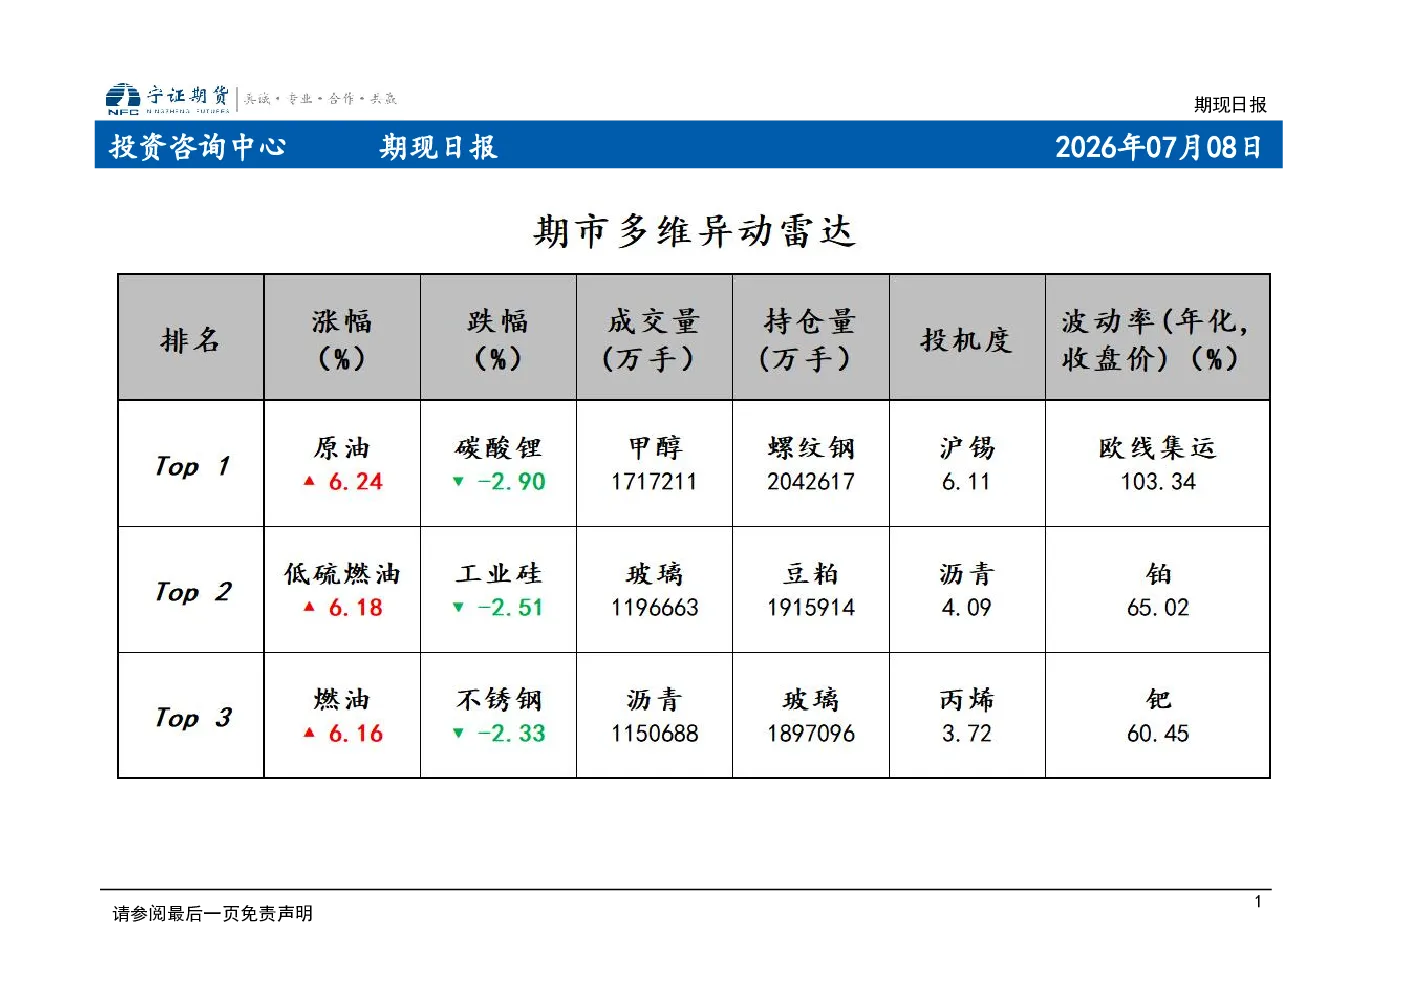The image size is (1403, 993).
Task: Click the value -2.51
Action: [511, 607]
